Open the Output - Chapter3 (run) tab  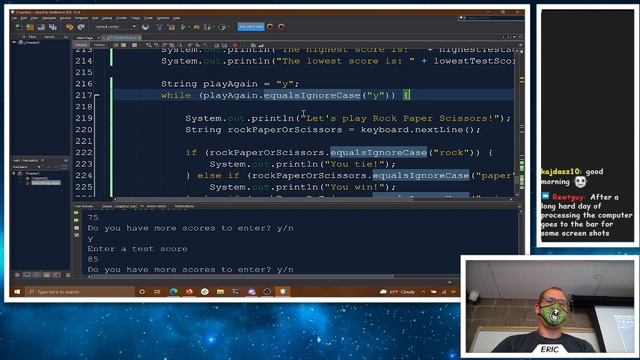[119, 207]
